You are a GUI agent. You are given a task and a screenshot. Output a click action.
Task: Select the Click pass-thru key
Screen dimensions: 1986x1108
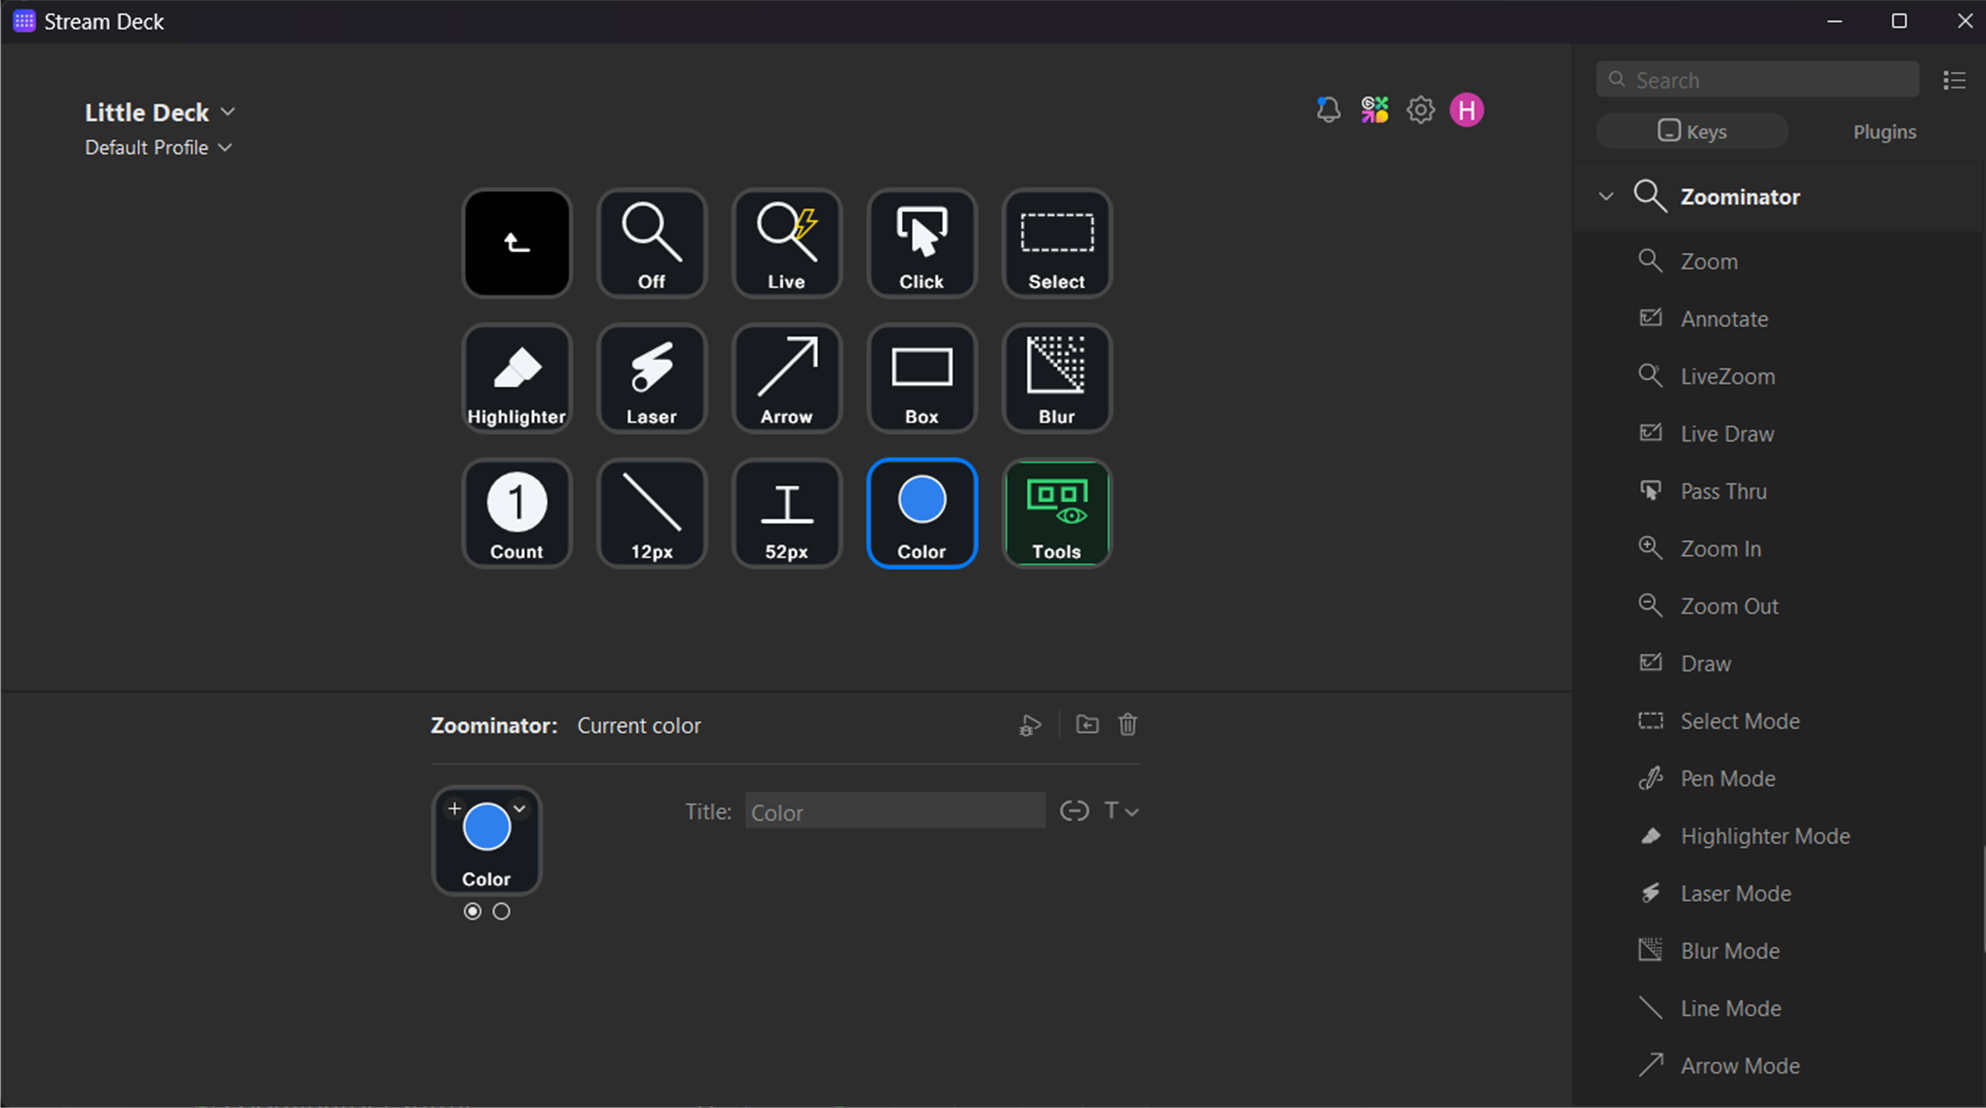click(921, 243)
